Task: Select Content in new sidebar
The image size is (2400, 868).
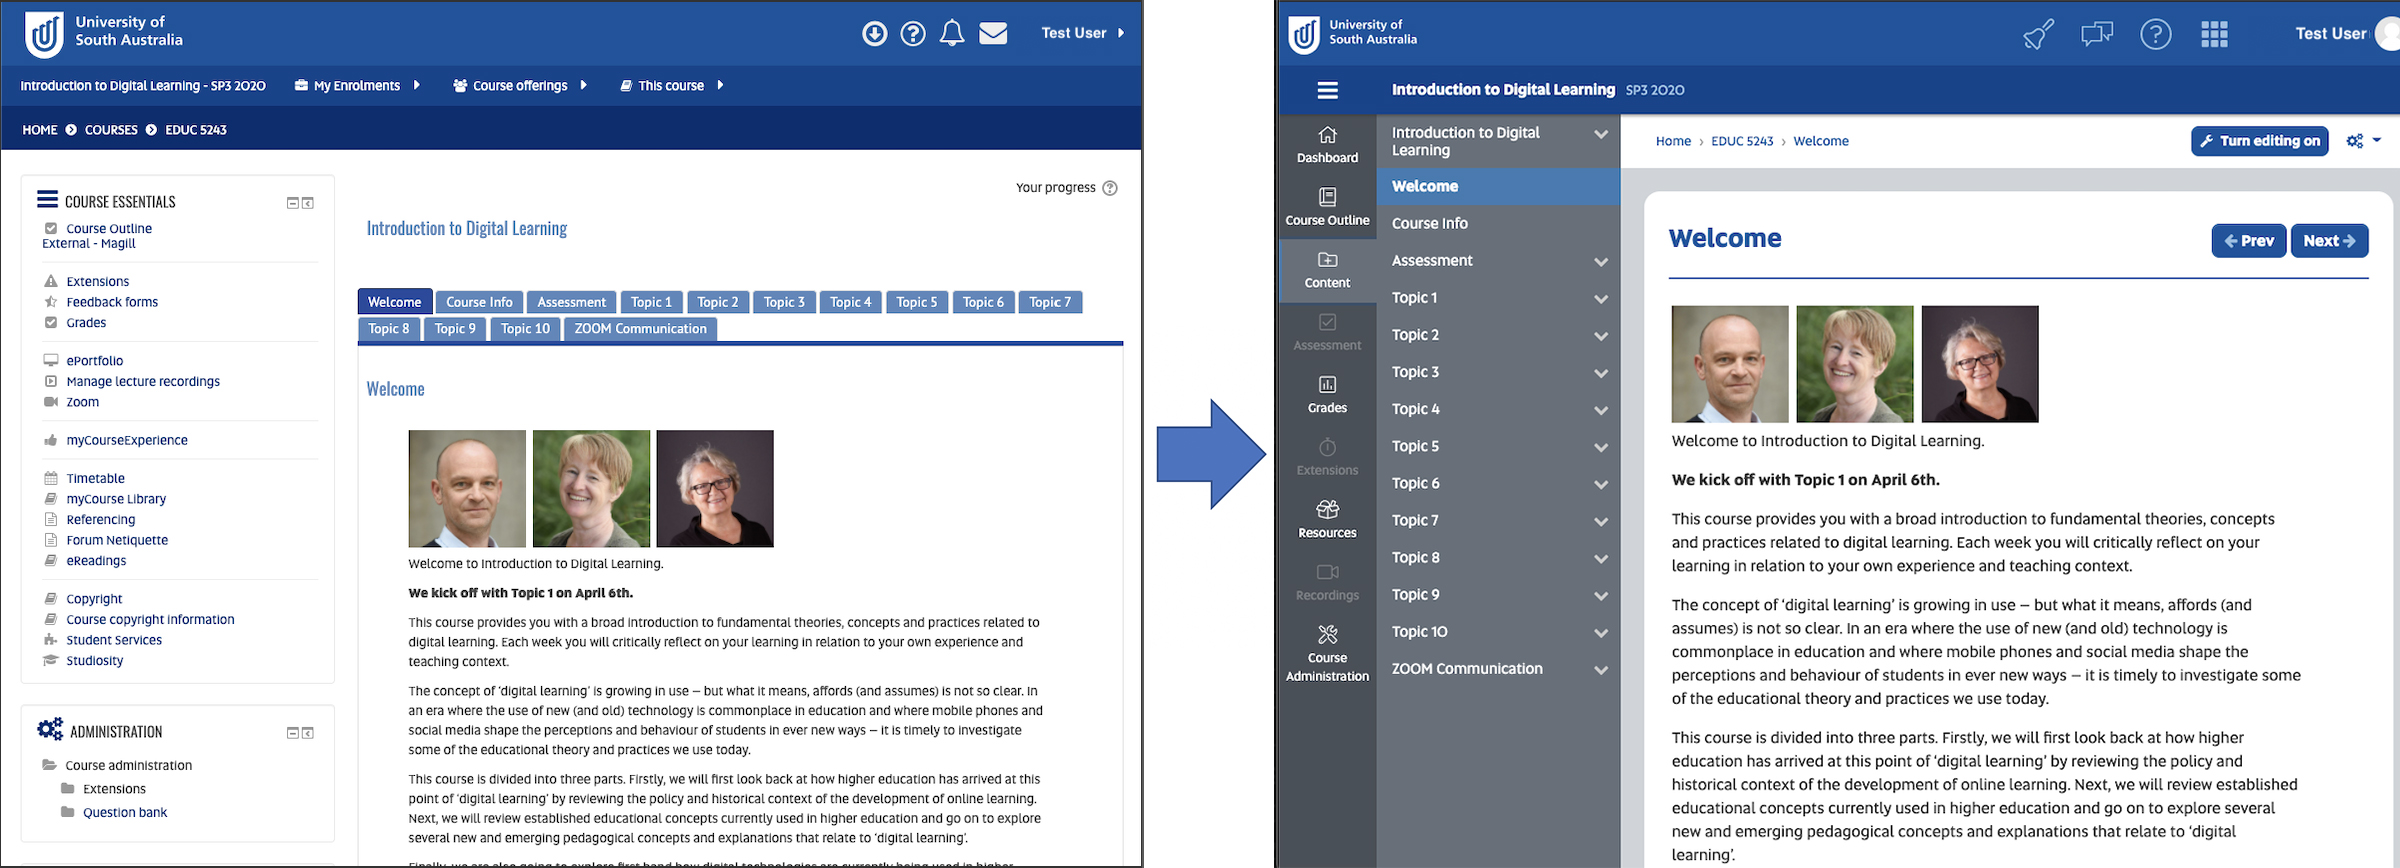Action: point(1327,270)
